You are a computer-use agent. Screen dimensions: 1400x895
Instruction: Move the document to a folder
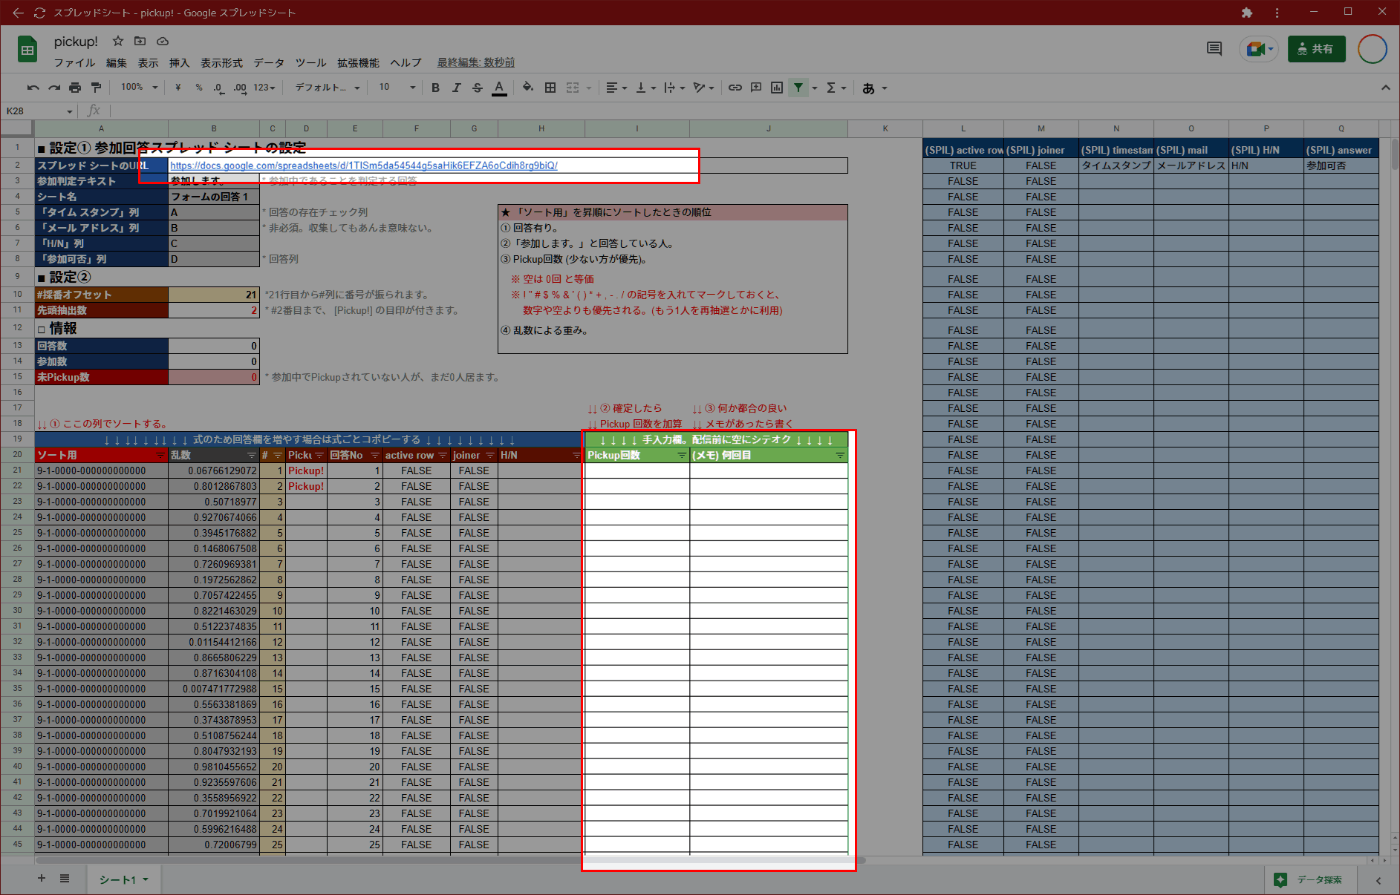(x=140, y=41)
